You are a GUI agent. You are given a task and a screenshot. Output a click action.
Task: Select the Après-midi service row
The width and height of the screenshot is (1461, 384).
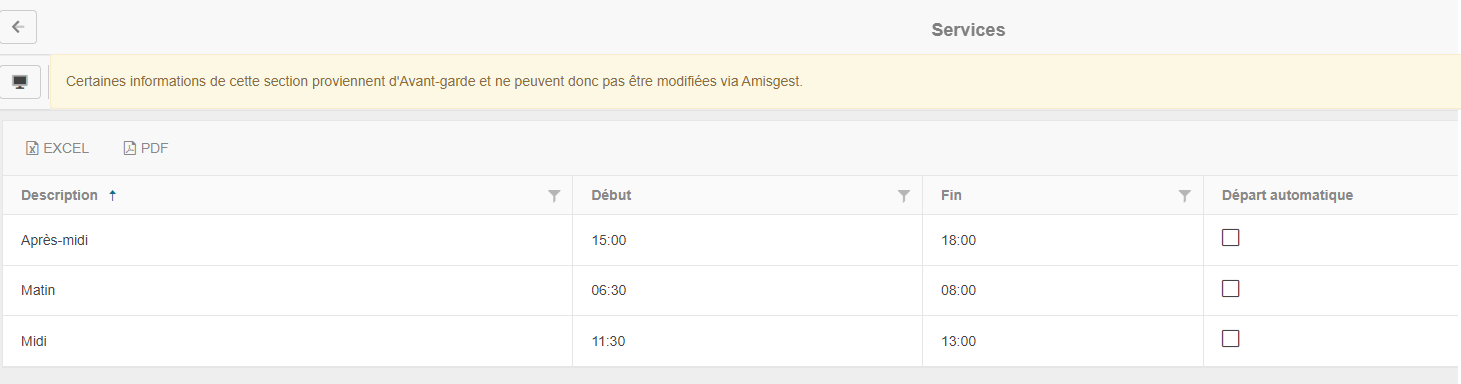pyautogui.click(x=730, y=240)
